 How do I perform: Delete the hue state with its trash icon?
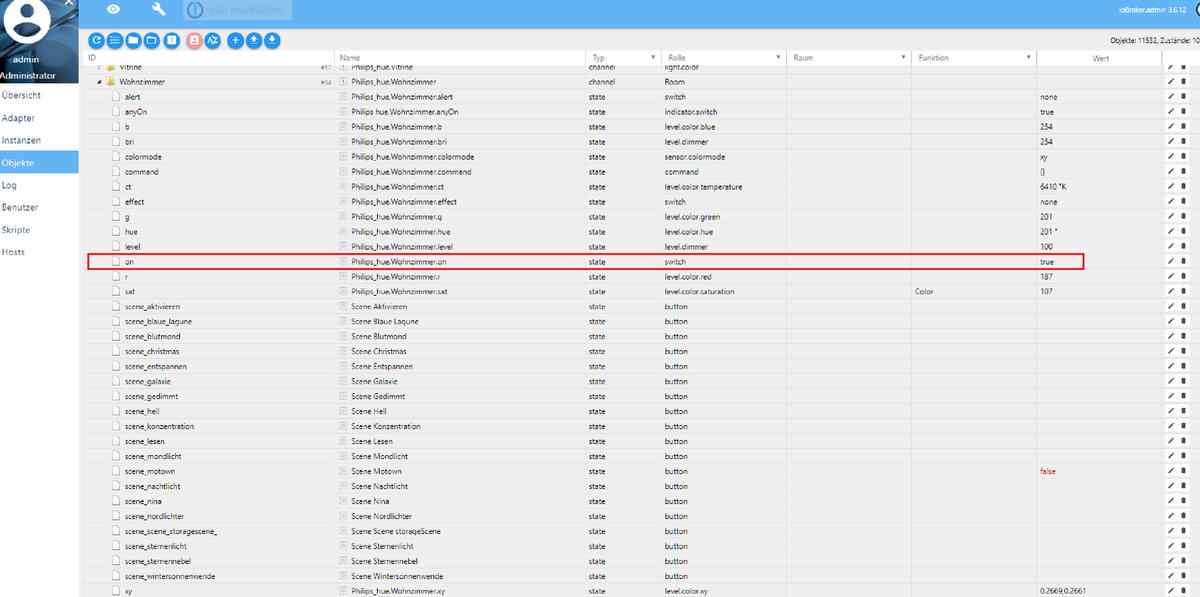tap(1185, 232)
